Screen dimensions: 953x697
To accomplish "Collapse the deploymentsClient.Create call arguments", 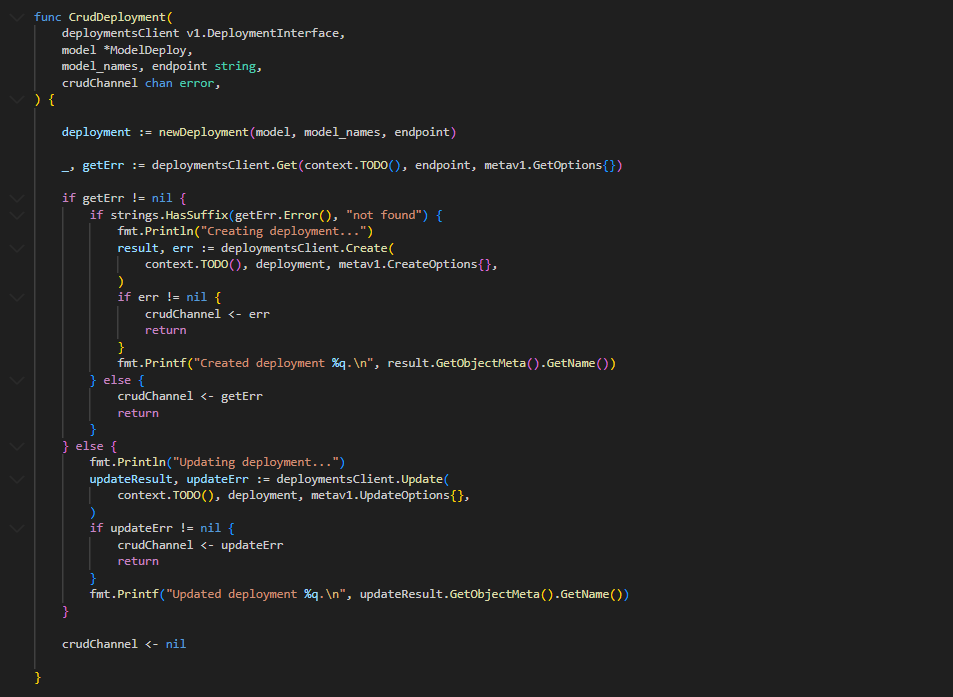I will 16,248.
